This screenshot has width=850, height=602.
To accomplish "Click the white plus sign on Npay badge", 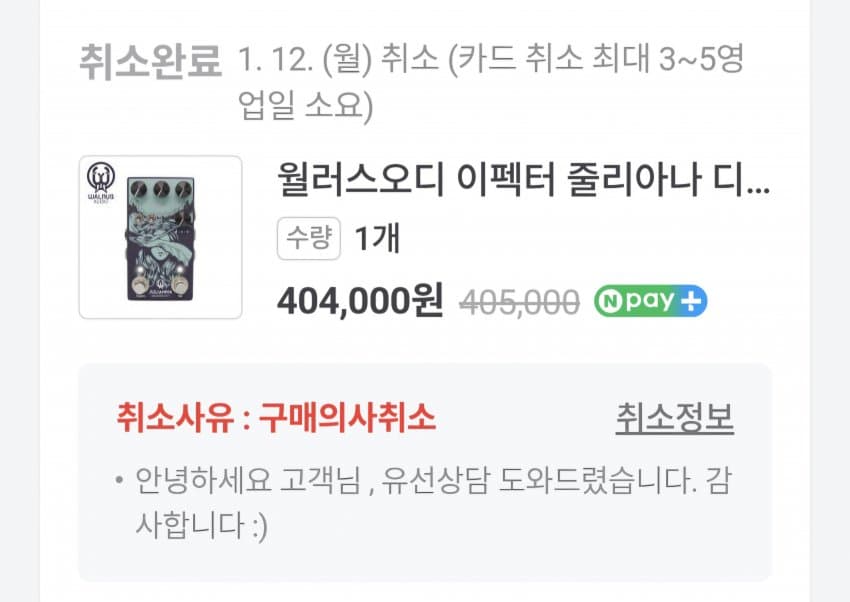I will pos(691,301).
